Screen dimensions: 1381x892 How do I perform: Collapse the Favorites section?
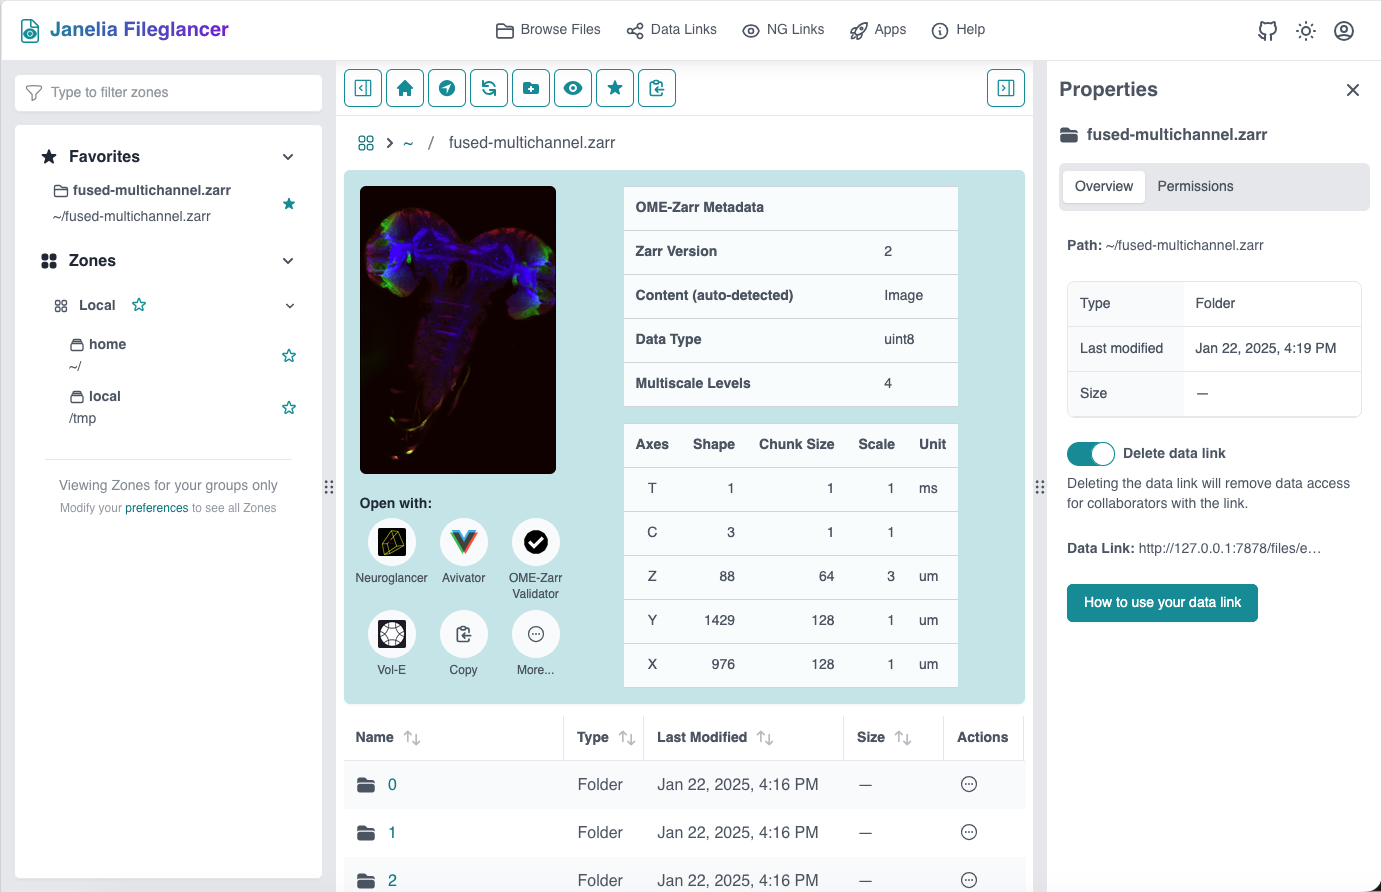[288, 157]
